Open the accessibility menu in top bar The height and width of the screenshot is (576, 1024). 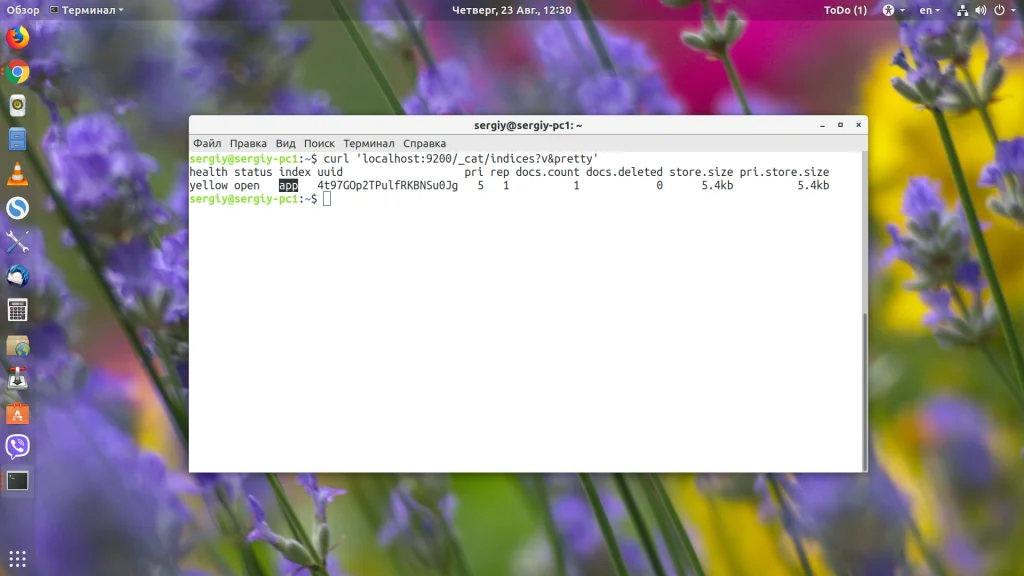tap(893, 10)
